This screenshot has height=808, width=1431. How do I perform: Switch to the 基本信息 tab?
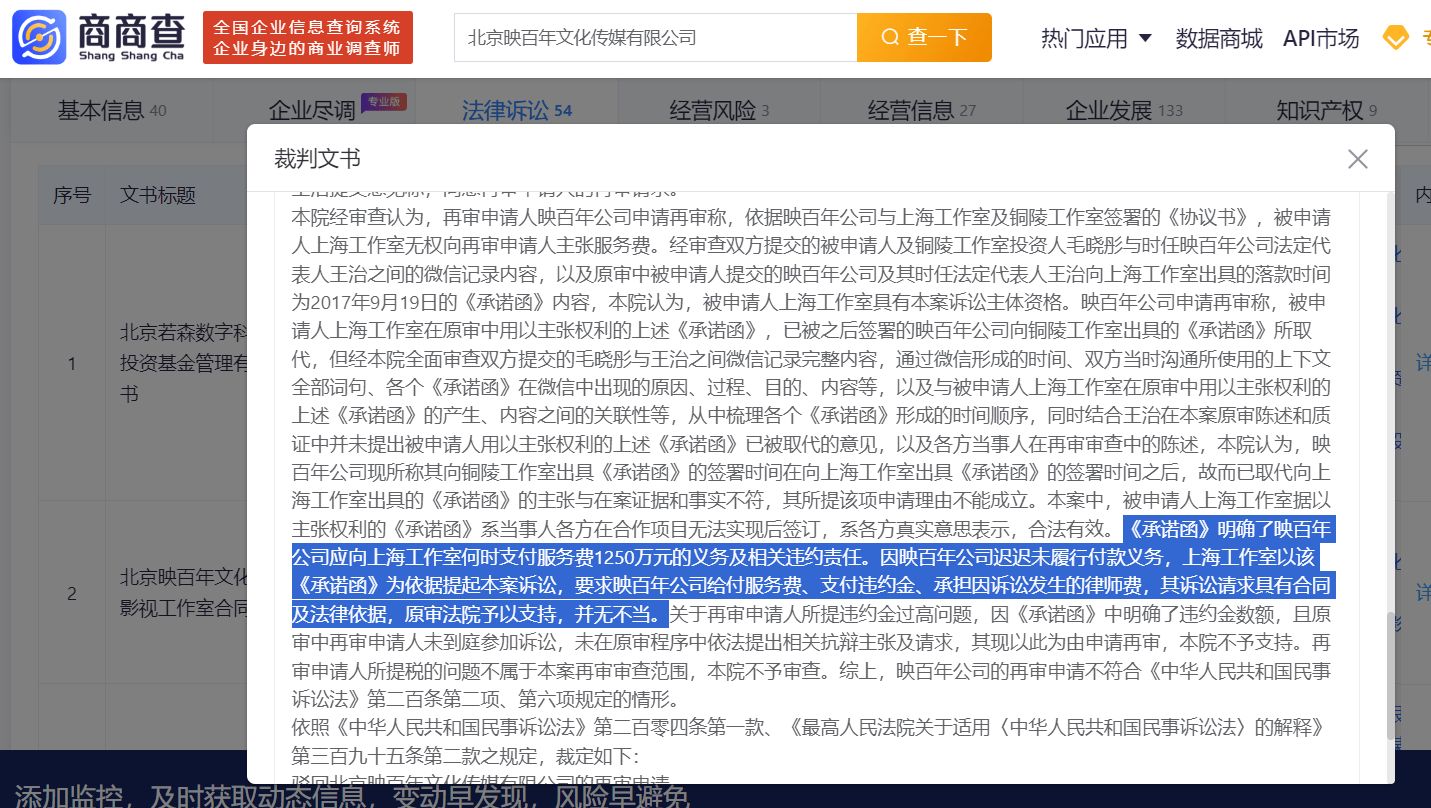click(x=112, y=110)
